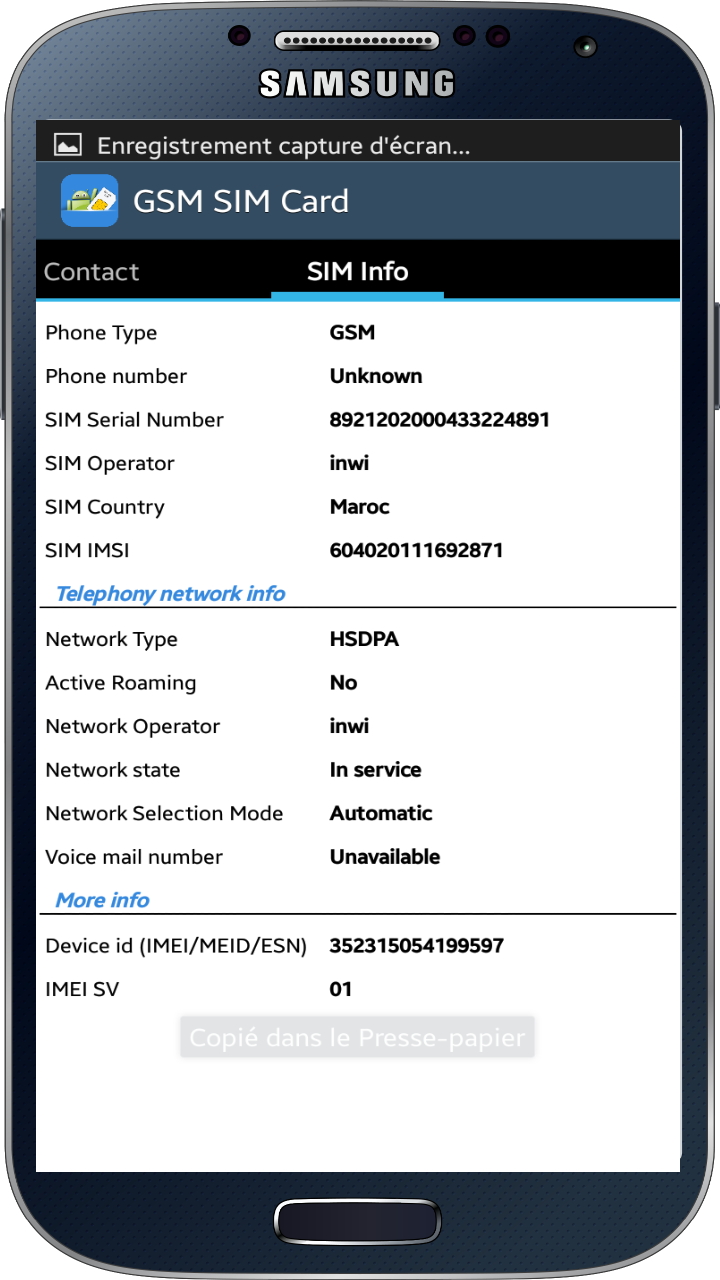Tap the SIM Operator label
This screenshot has width=720, height=1280.
(x=110, y=464)
